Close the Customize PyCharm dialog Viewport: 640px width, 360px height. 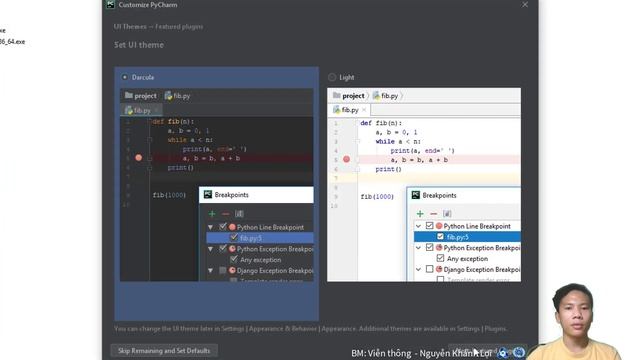pos(525,4)
